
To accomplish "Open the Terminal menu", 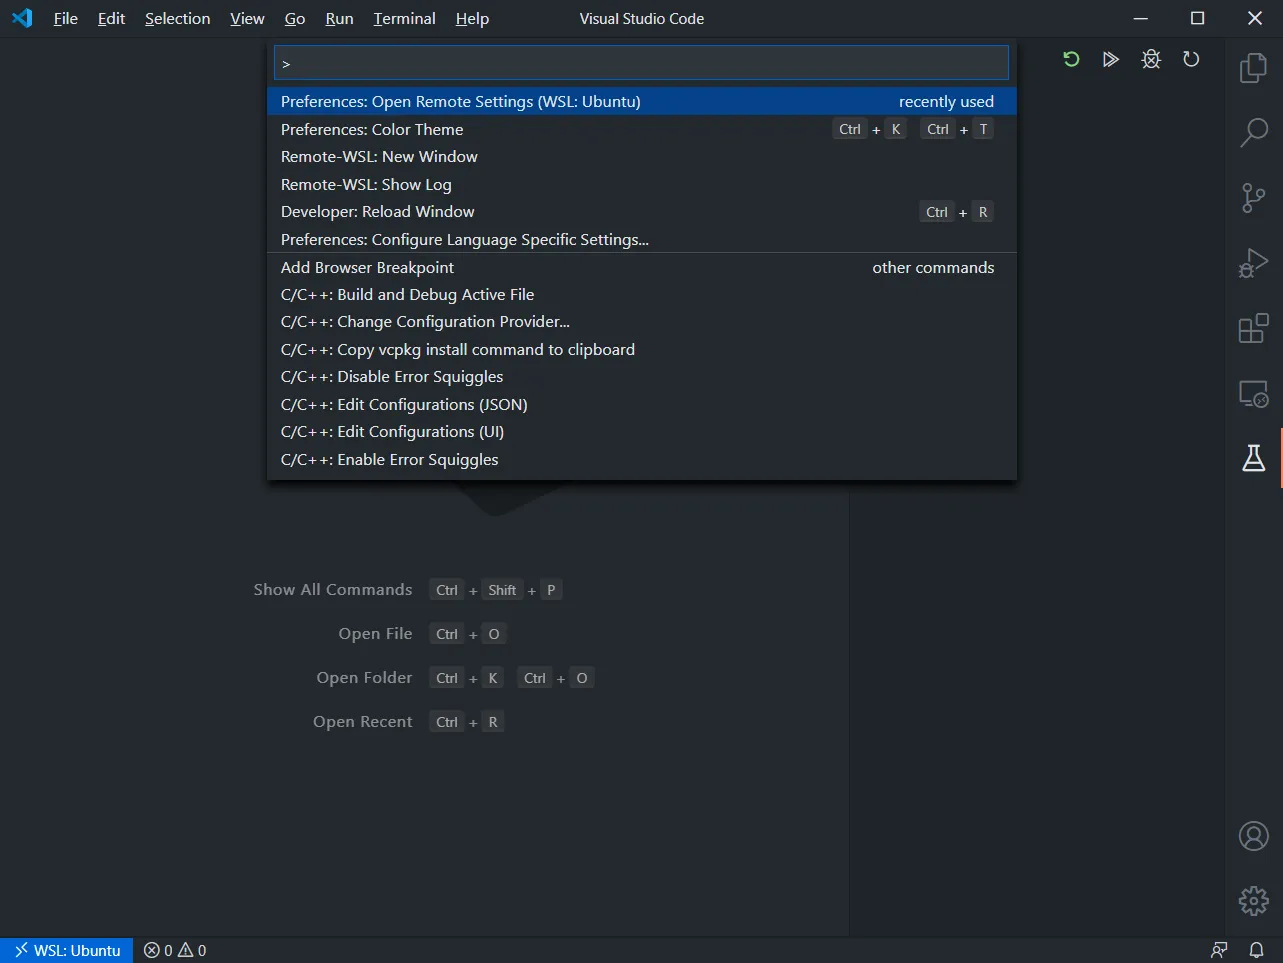I will pyautogui.click(x=405, y=18).
